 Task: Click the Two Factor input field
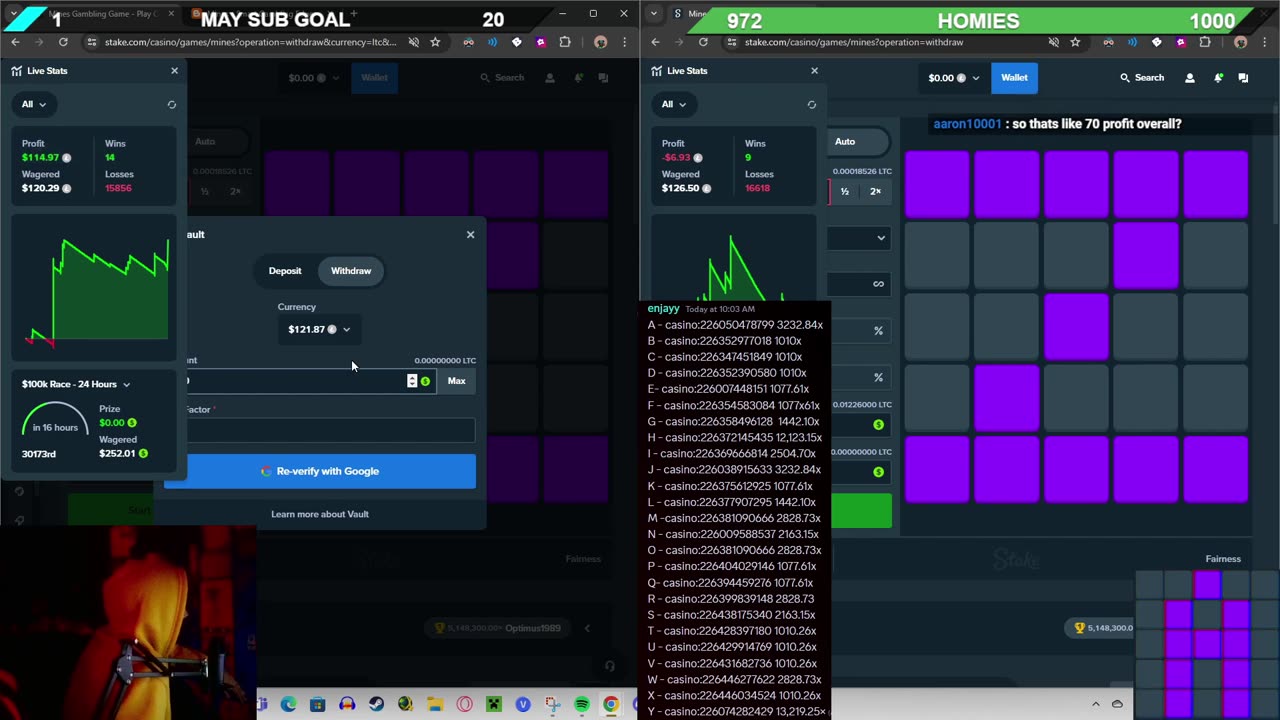(330, 431)
